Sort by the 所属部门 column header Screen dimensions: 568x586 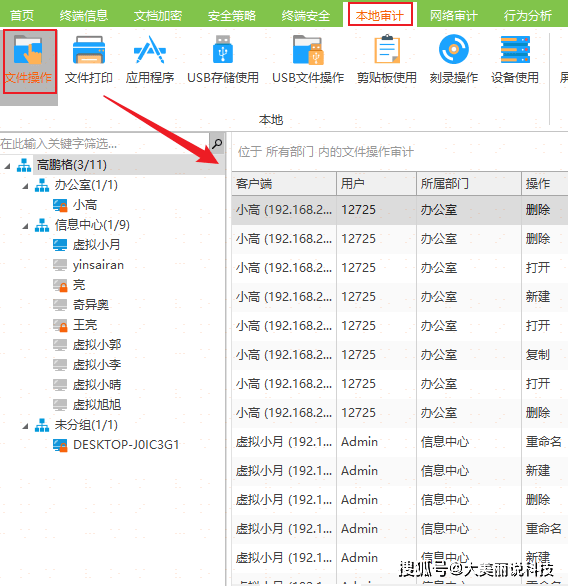(469, 183)
